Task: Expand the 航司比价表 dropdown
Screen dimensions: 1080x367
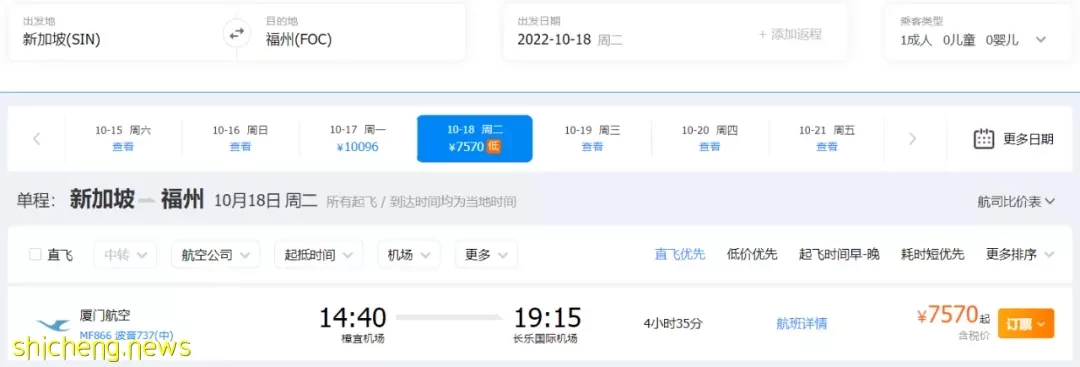Action: click(x=1016, y=202)
